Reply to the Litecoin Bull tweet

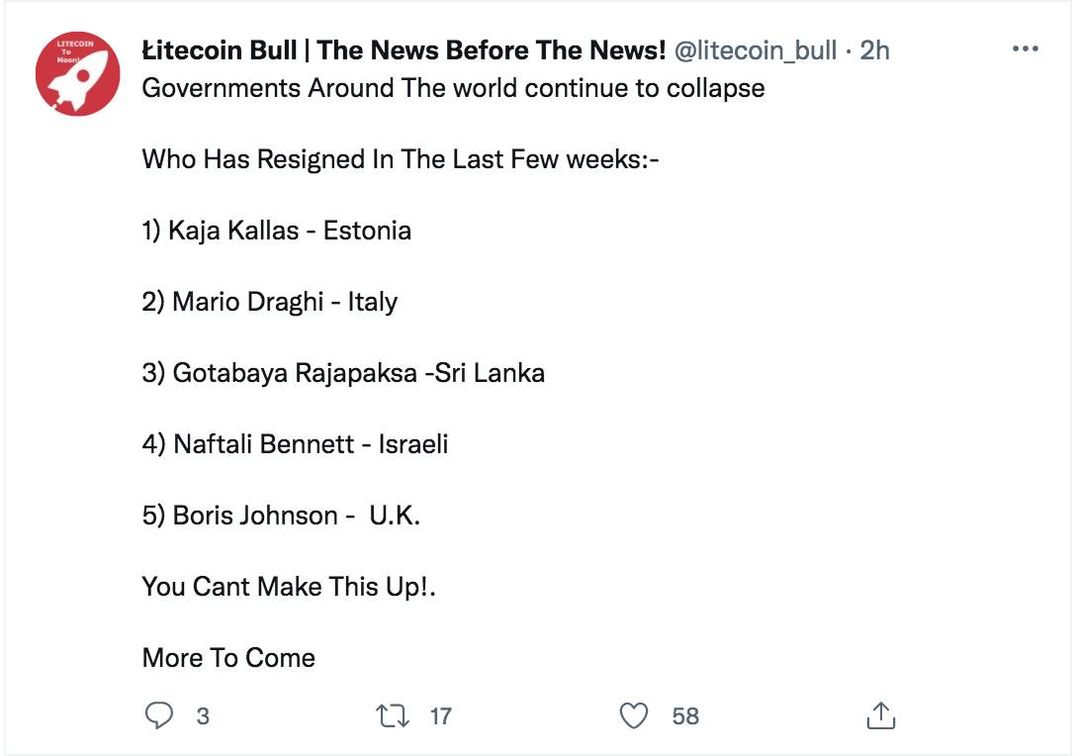click(160, 715)
